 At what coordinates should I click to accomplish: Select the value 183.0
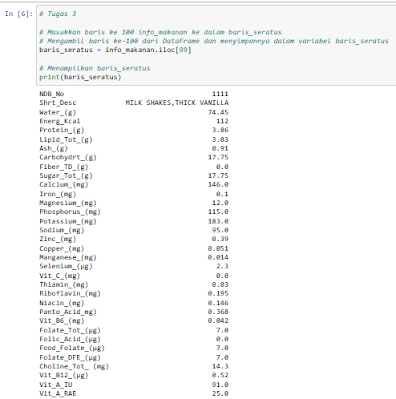pos(218,221)
